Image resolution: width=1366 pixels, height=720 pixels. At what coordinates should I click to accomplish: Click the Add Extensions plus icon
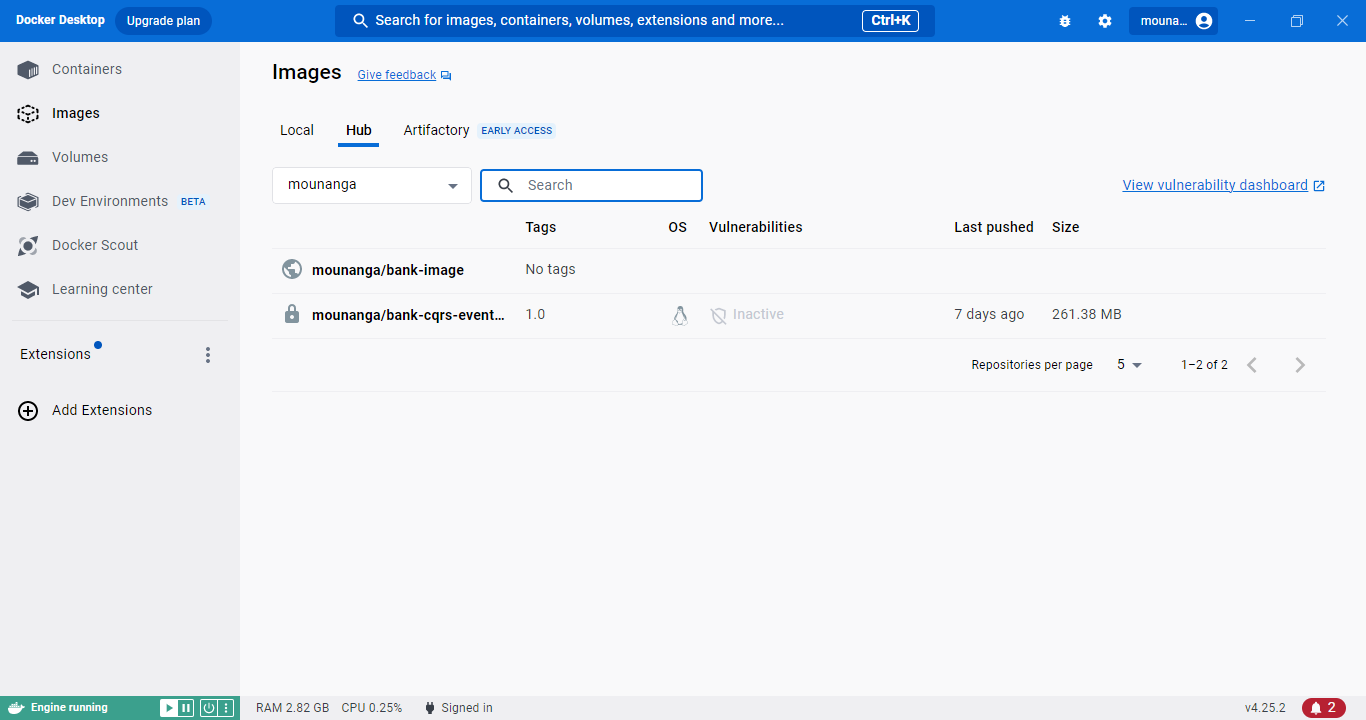coord(28,410)
